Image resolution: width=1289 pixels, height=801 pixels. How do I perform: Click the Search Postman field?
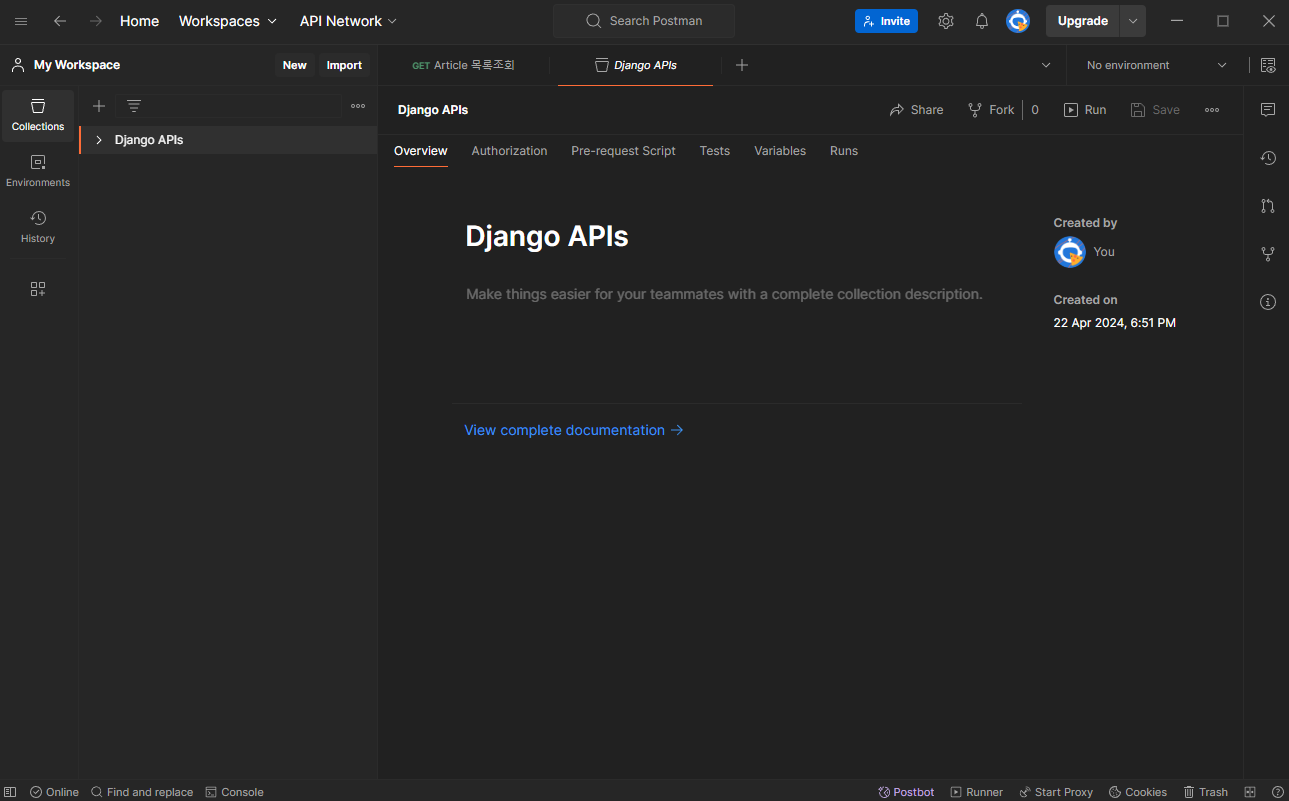pos(644,21)
